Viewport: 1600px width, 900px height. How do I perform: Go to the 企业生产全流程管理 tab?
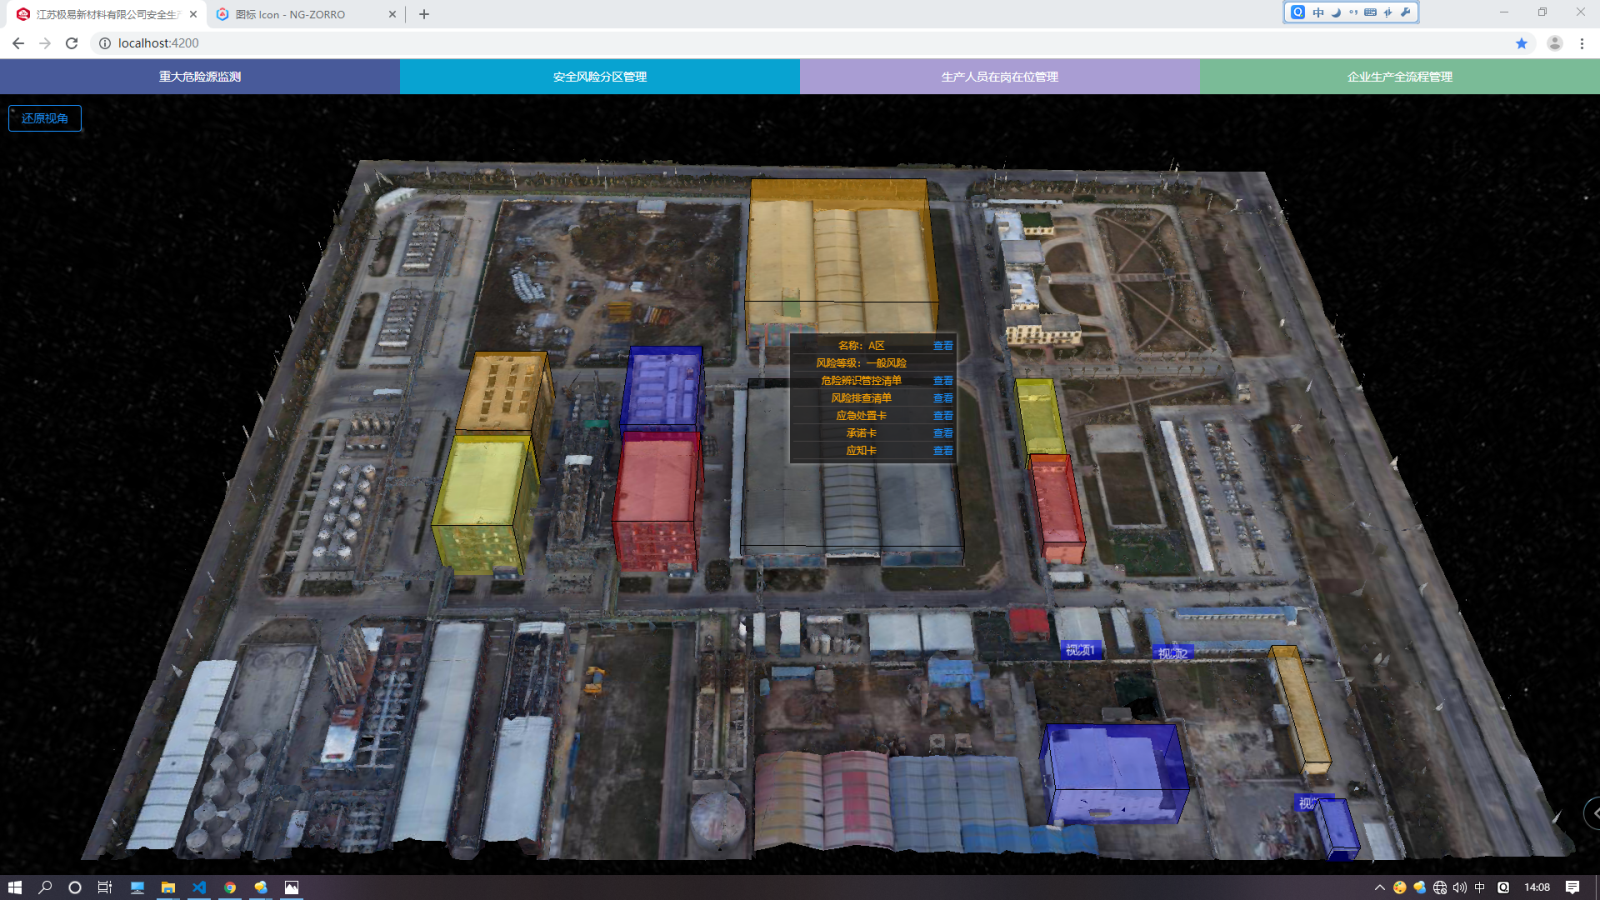(1400, 77)
